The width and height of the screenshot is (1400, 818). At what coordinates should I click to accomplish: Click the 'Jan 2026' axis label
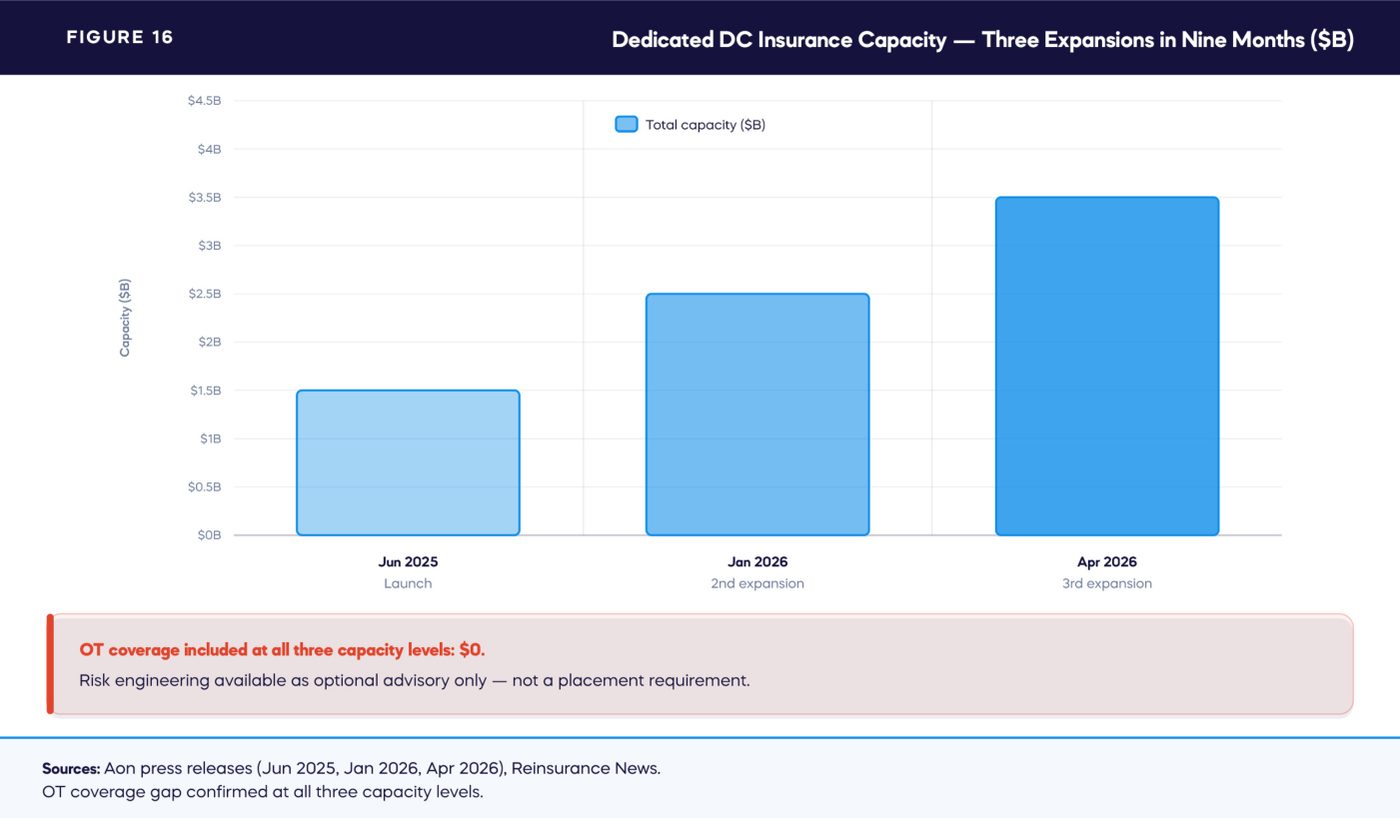757,562
